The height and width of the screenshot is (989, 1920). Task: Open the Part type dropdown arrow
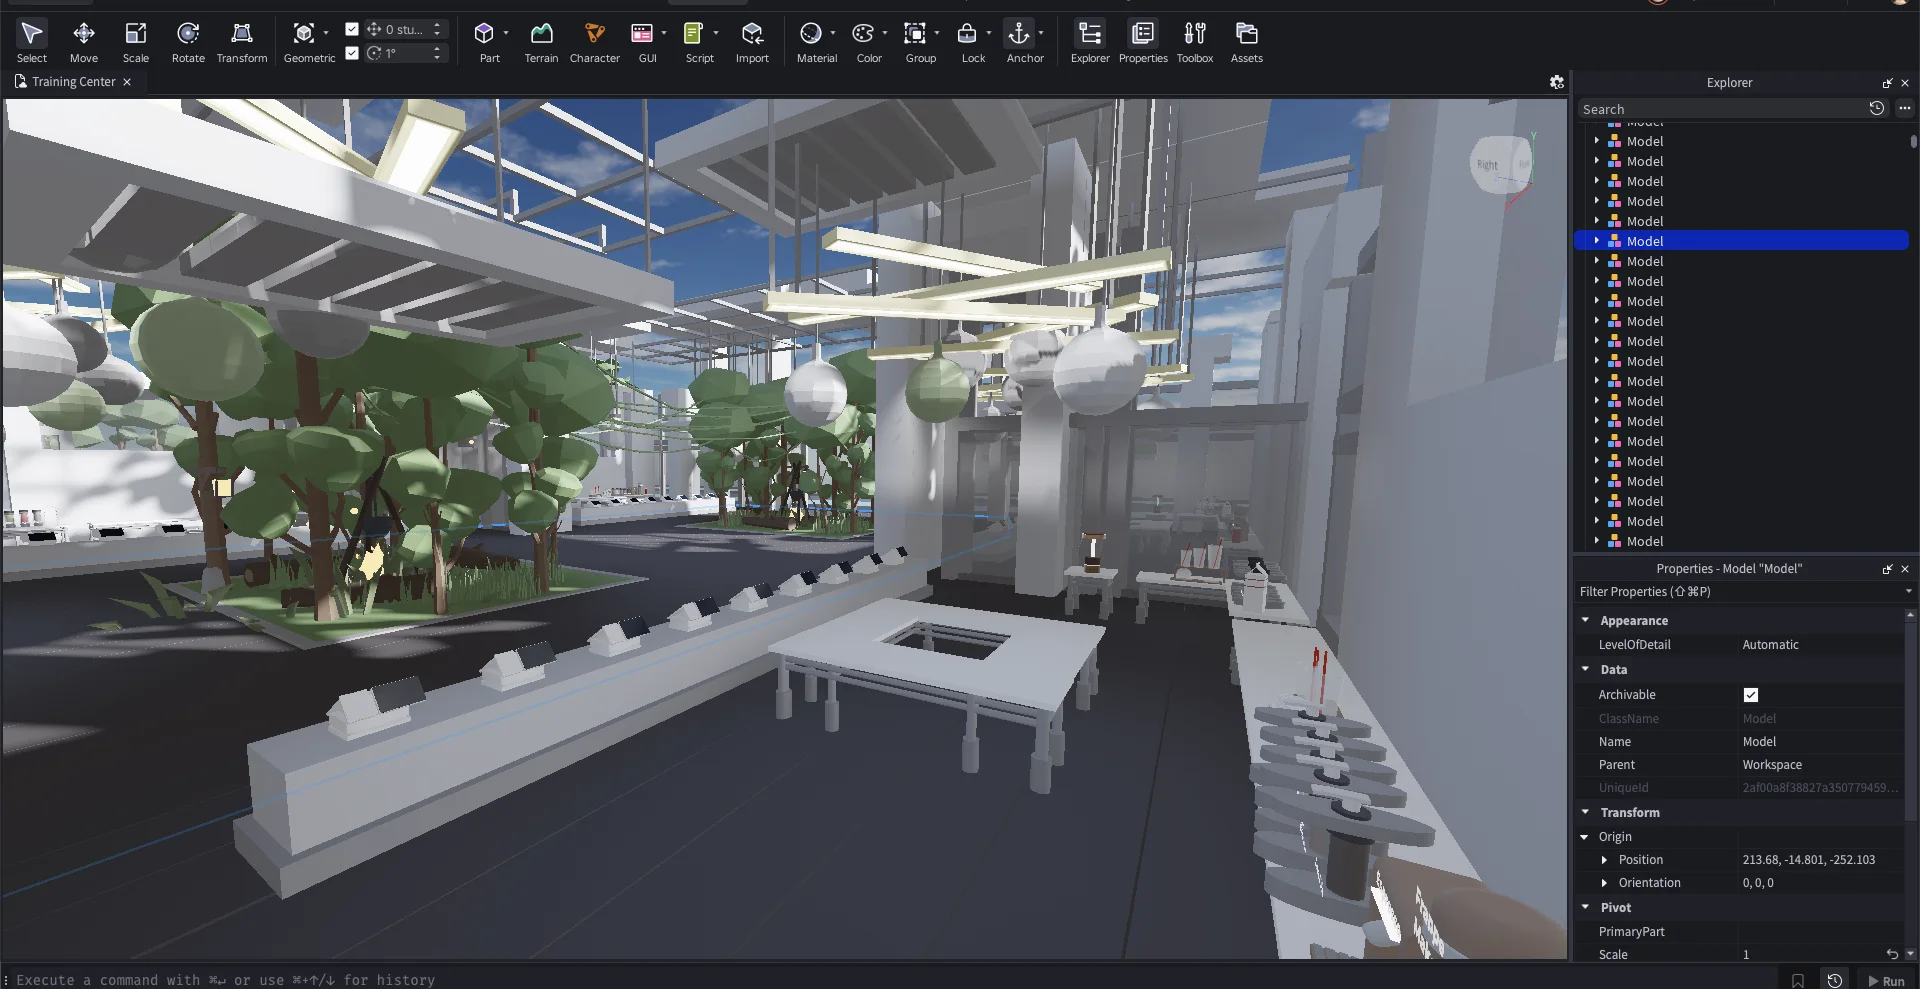click(x=506, y=33)
